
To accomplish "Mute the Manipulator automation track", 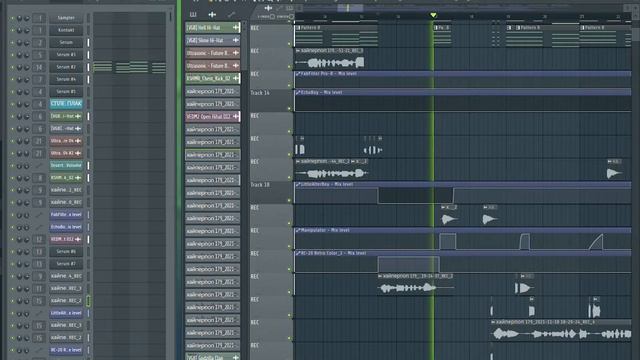I will click(289, 246).
